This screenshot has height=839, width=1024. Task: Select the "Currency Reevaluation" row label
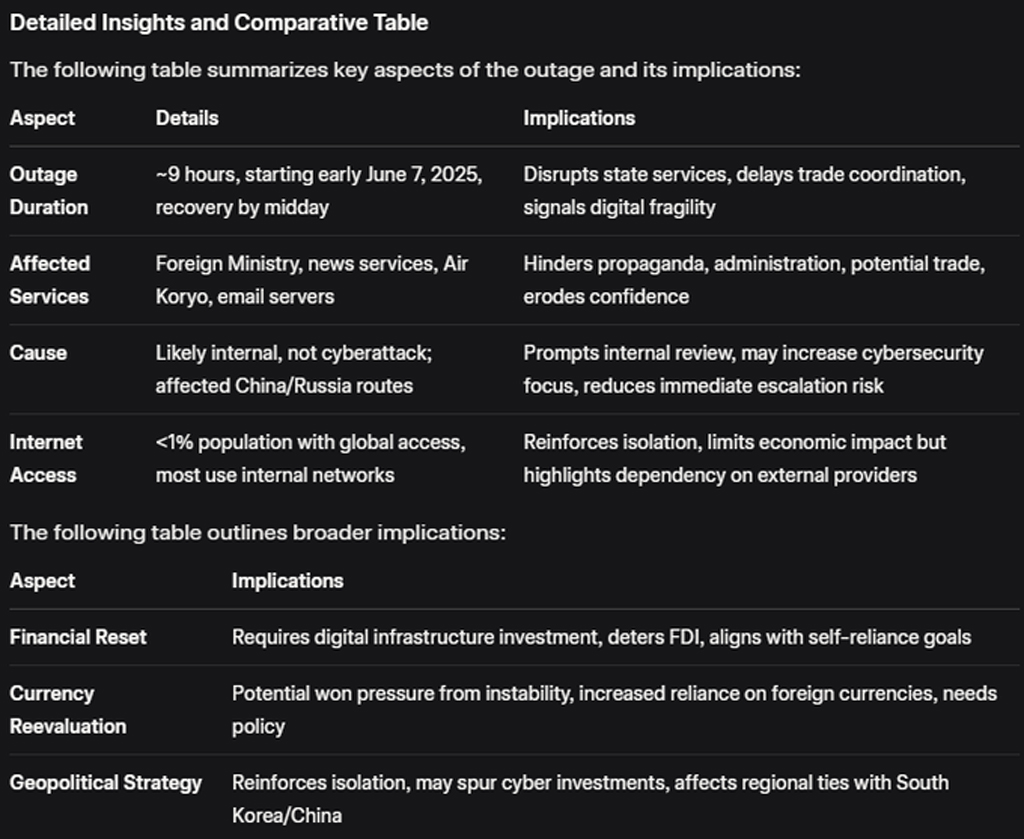coord(68,709)
